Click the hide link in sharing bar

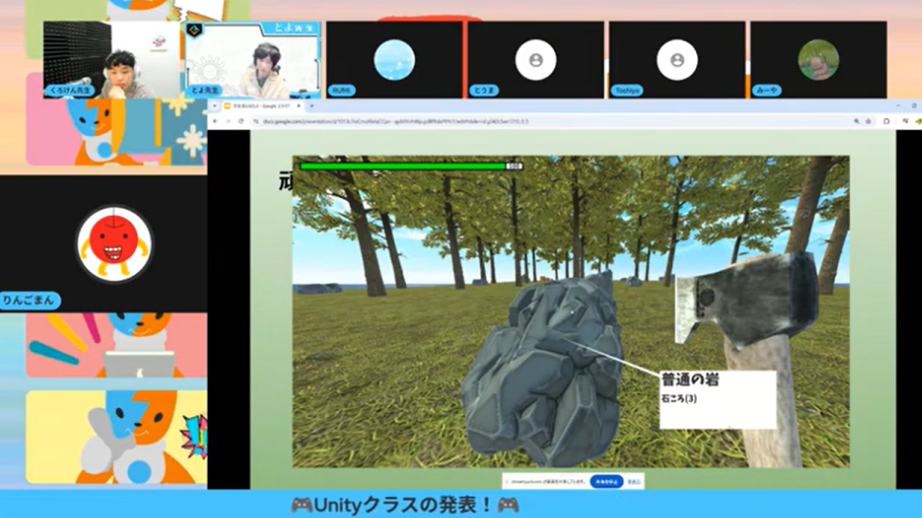(x=634, y=482)
